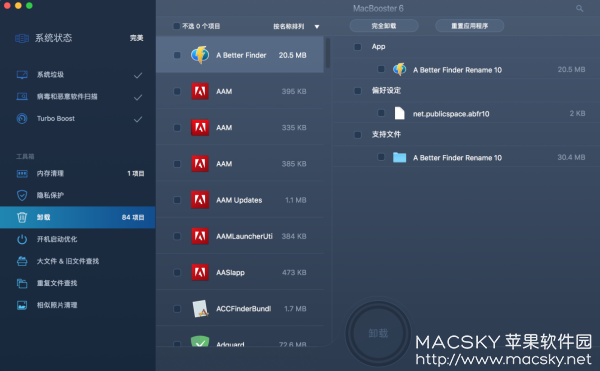
Task: Tick the checkbox for AAM Updates
Action: 177,200
